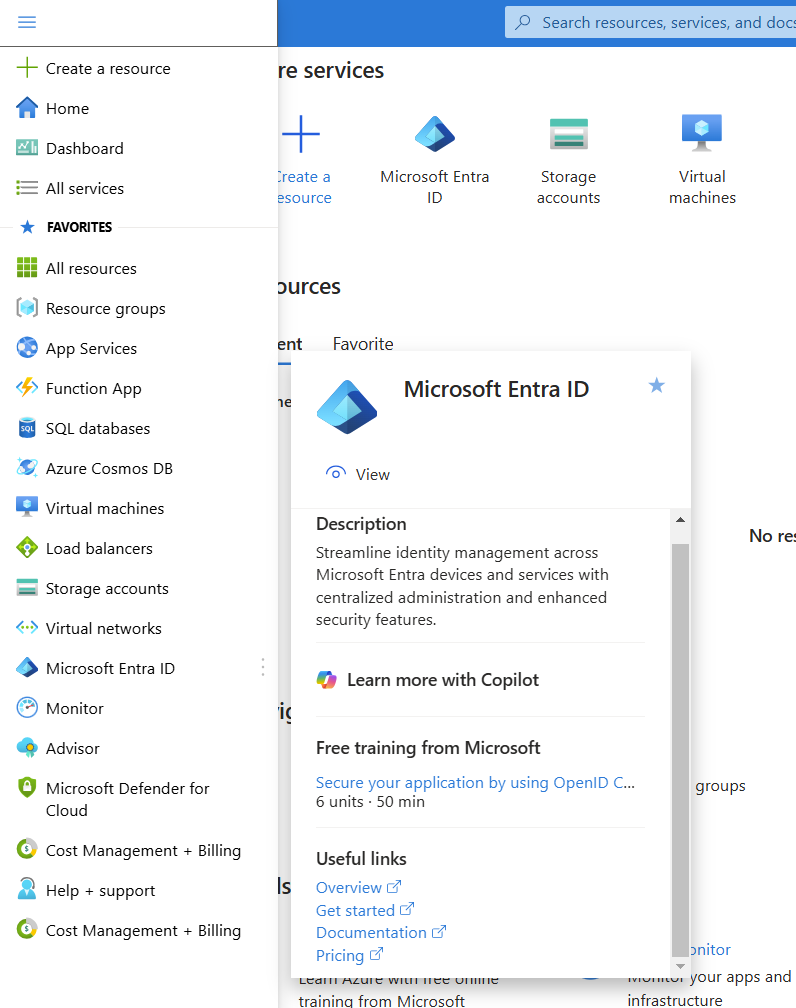
Task: Select Dashboard text in sidebar menu
Action: click(85, 148)
